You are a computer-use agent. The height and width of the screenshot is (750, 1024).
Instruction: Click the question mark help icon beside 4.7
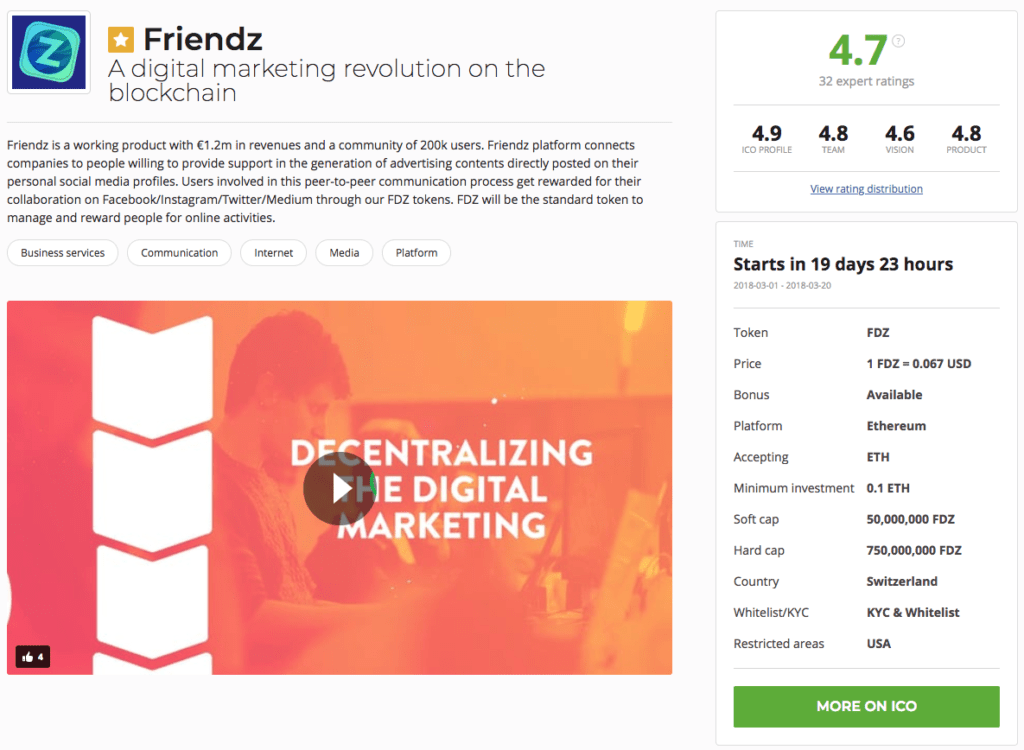pos(899,41)
